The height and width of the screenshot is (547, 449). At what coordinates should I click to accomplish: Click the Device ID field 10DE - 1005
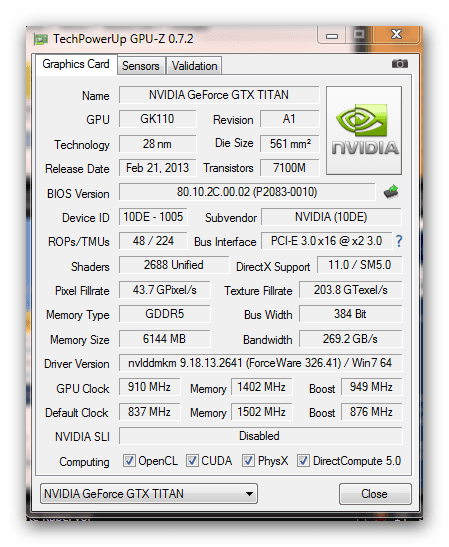[x=153, y=217]
